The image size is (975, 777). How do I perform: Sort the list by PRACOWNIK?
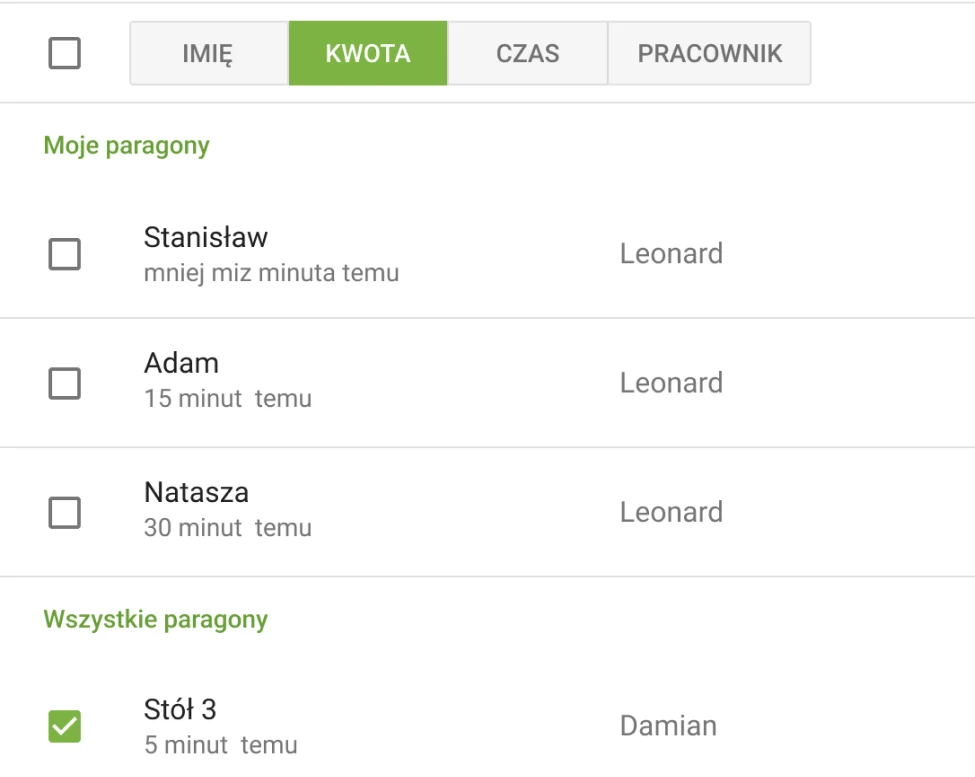708,53
